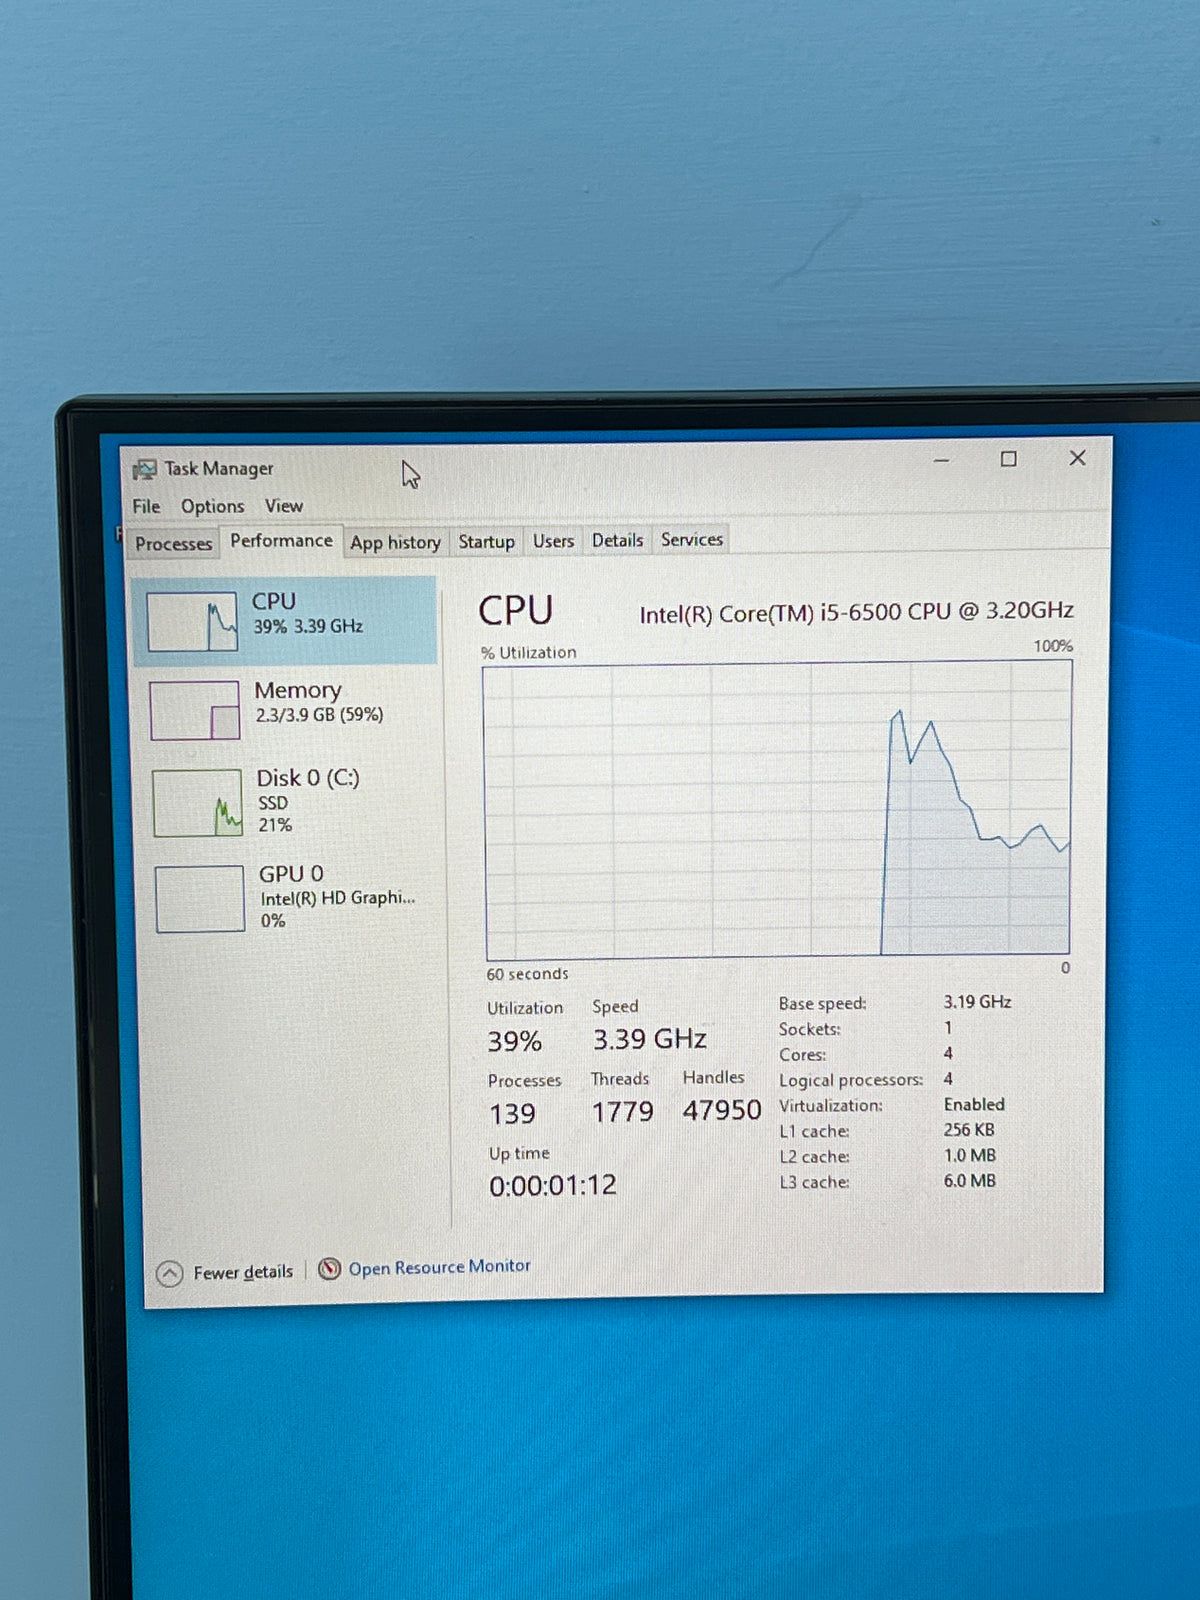Screen dimensions: 1200x1600
Task: Click the 6.0 MB L3 cache value
Action: (x=970, y=1181)
